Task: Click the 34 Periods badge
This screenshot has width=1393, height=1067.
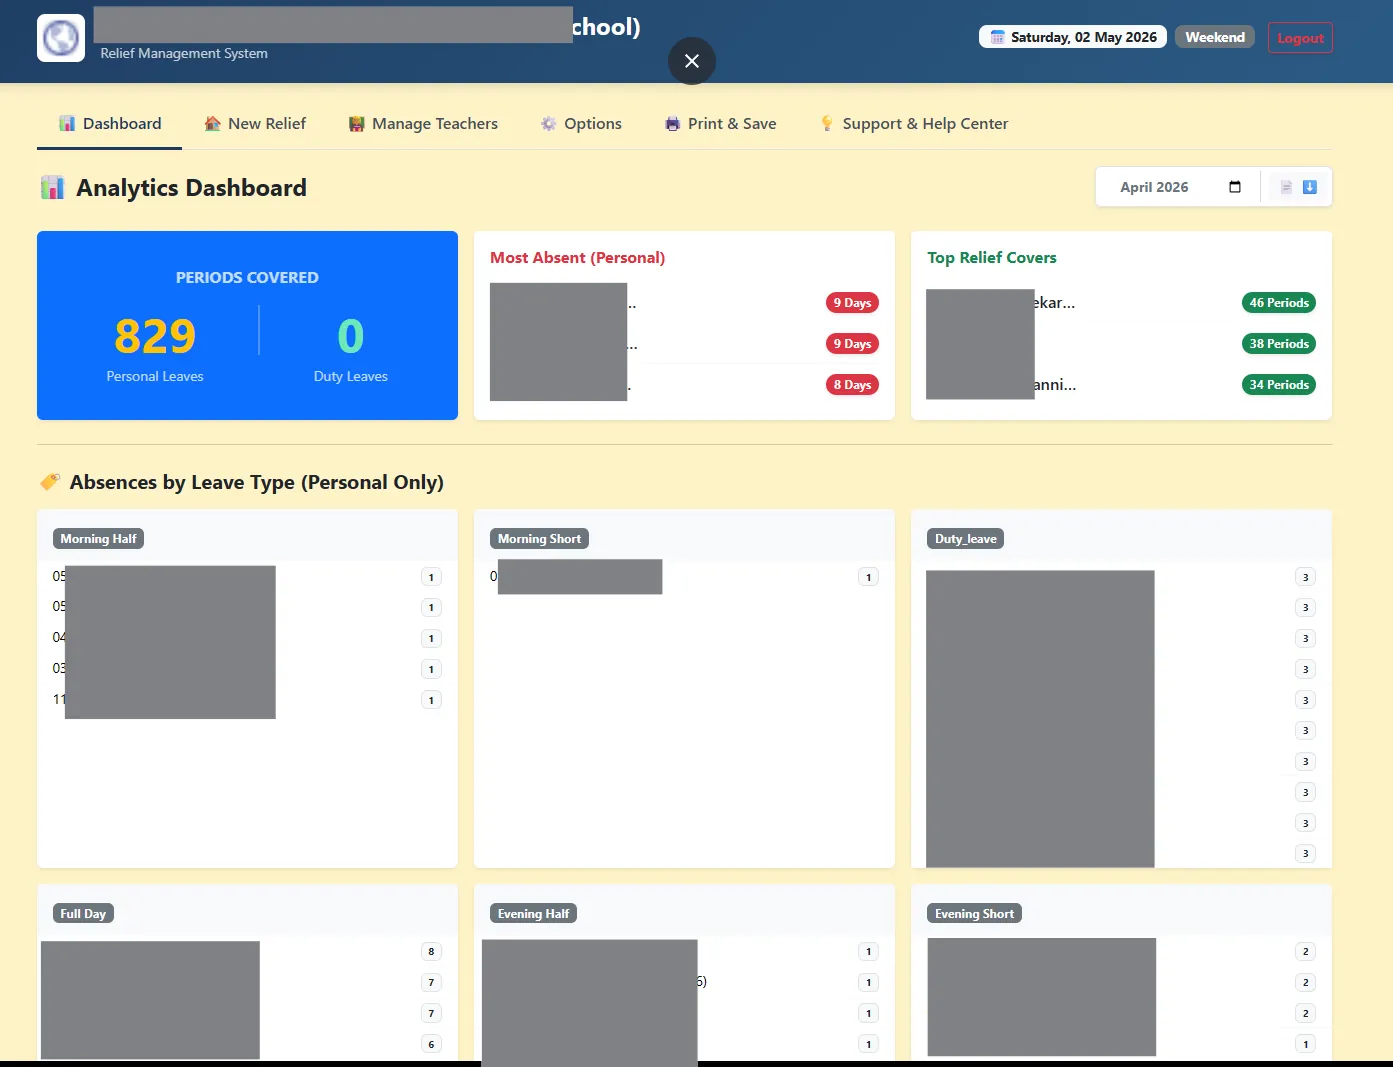Action: pyautogui.click(x=1279, y=385)
